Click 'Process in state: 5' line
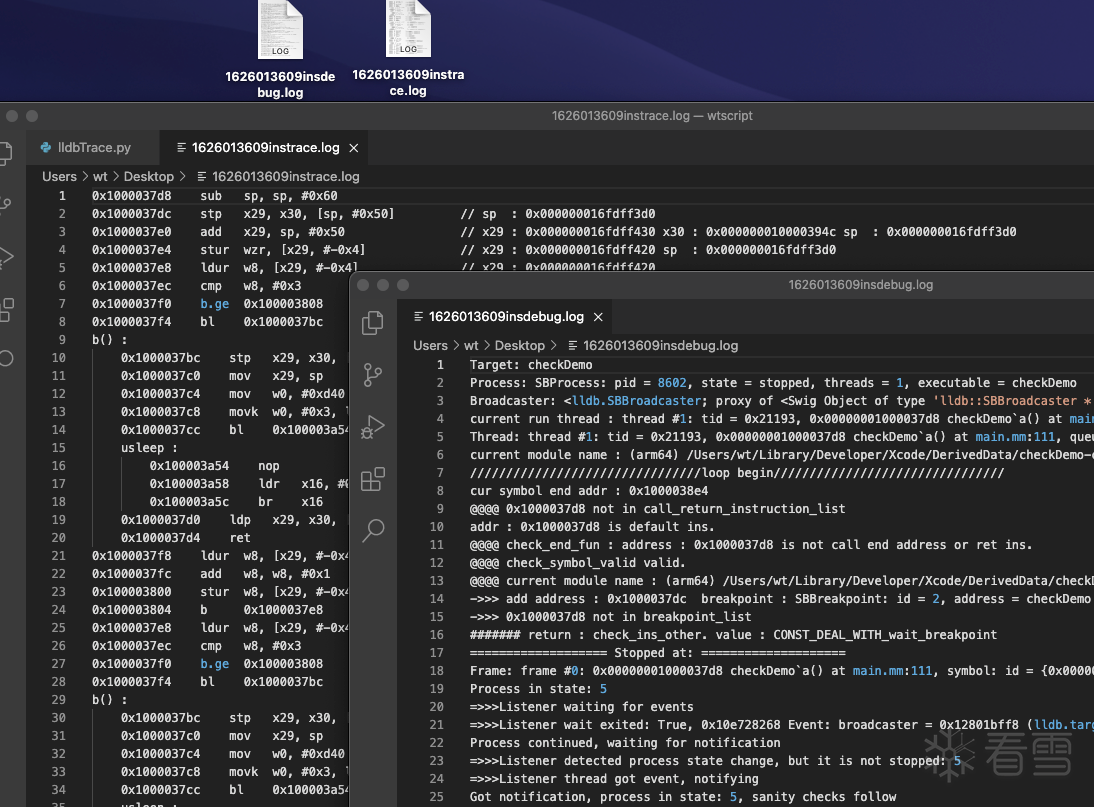 (538, 689)
